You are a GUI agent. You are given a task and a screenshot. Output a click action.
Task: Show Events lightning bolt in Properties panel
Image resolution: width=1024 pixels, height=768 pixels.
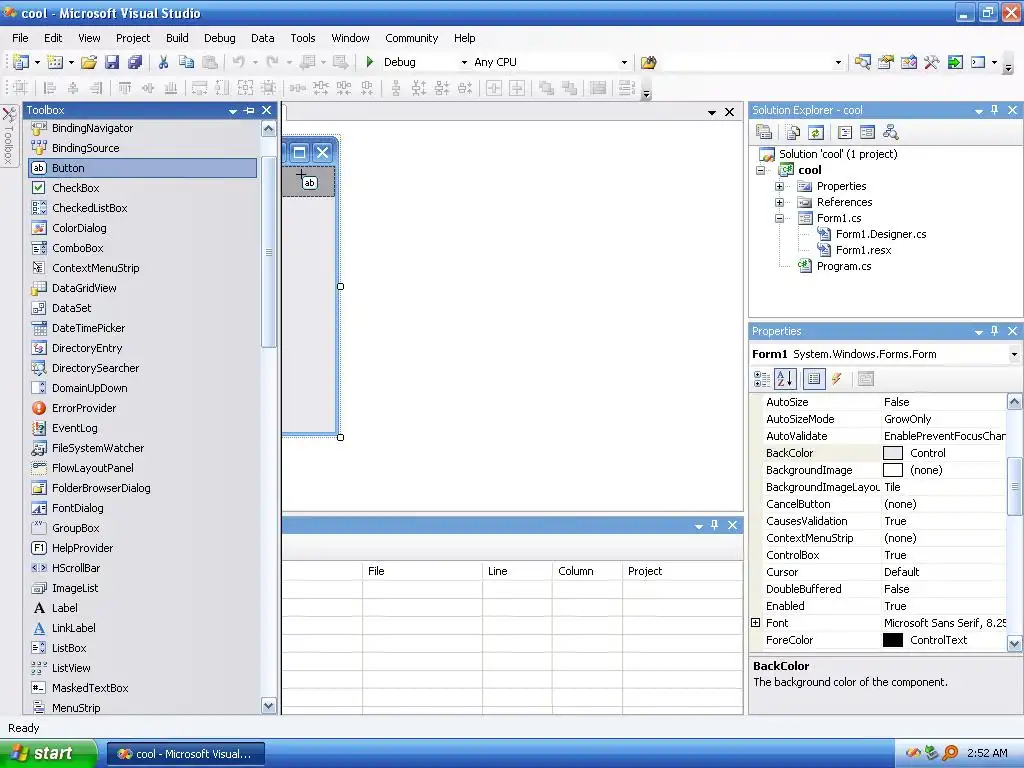837,379
